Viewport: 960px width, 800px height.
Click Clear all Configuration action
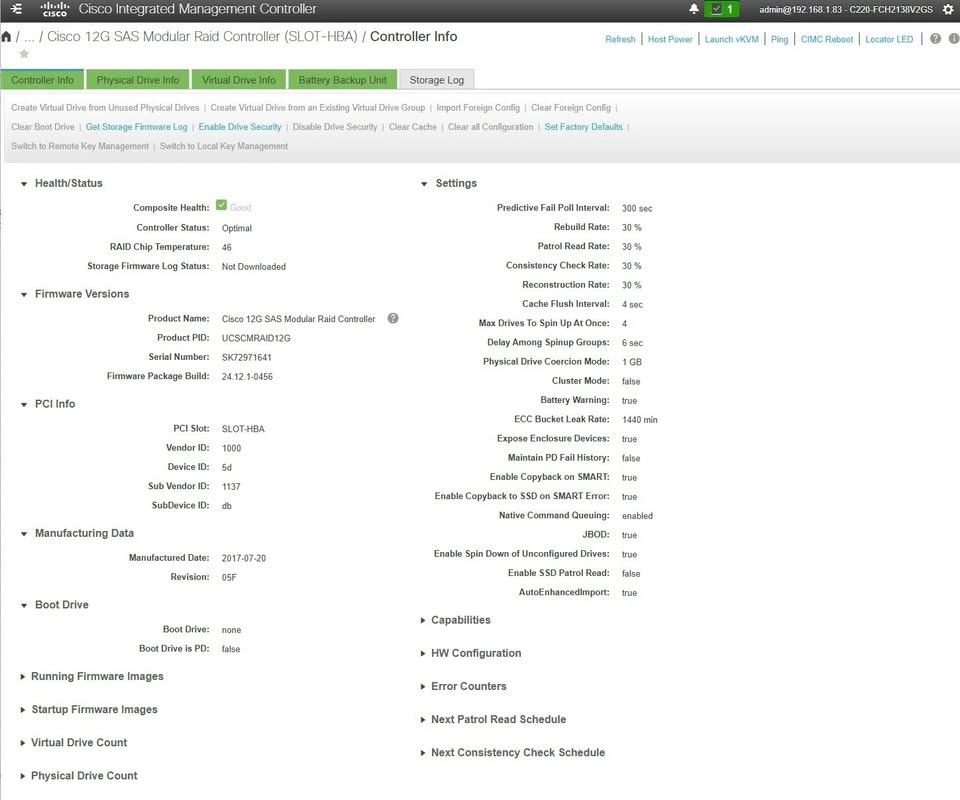[x=490, y=127]
